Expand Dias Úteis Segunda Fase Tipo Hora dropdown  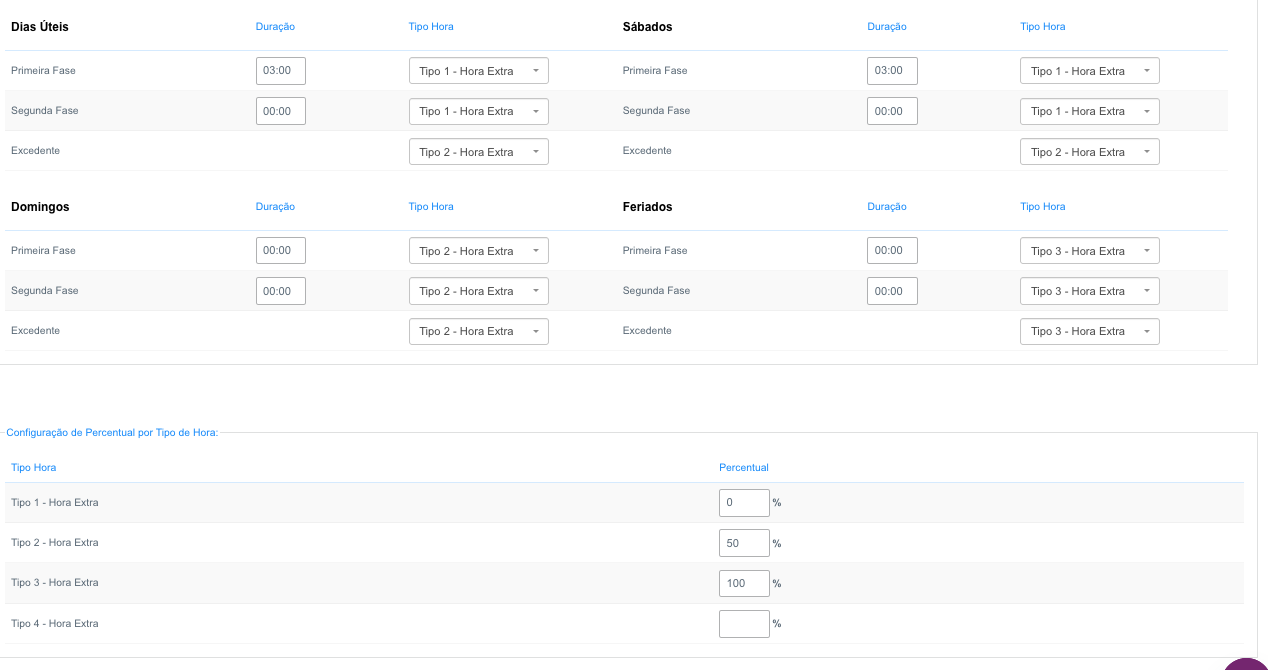(478, 111)
